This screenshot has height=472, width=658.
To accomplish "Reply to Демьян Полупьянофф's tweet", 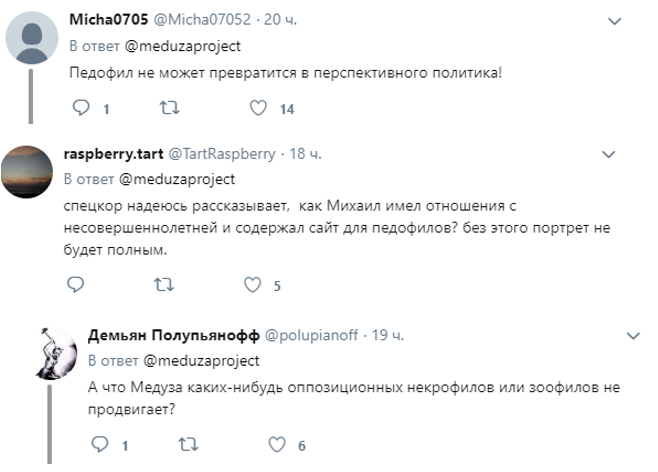I will (x=100, y=444).
